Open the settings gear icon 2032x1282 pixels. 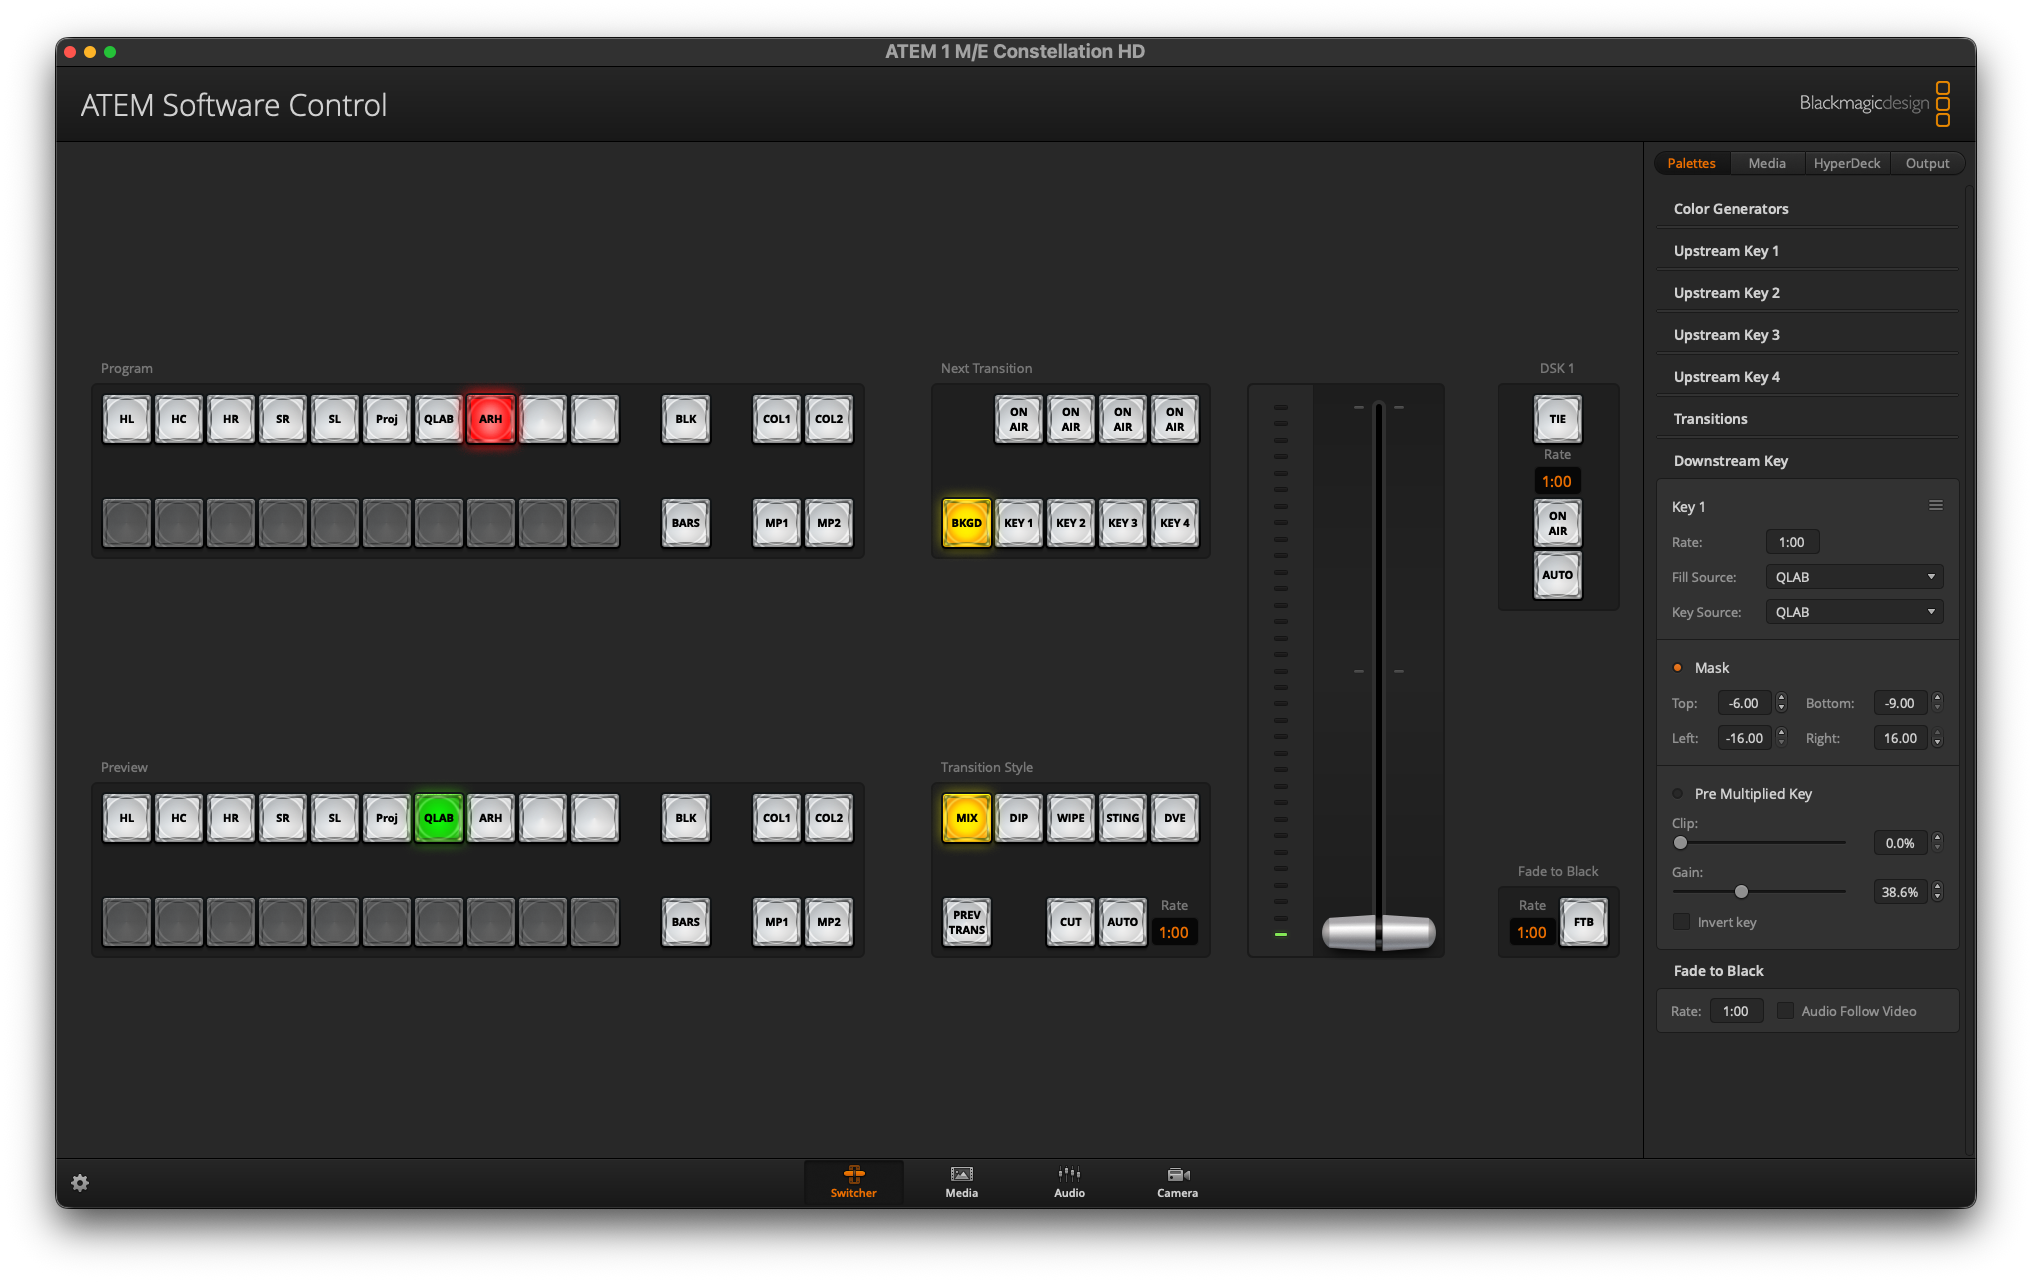pos(80,1183)
